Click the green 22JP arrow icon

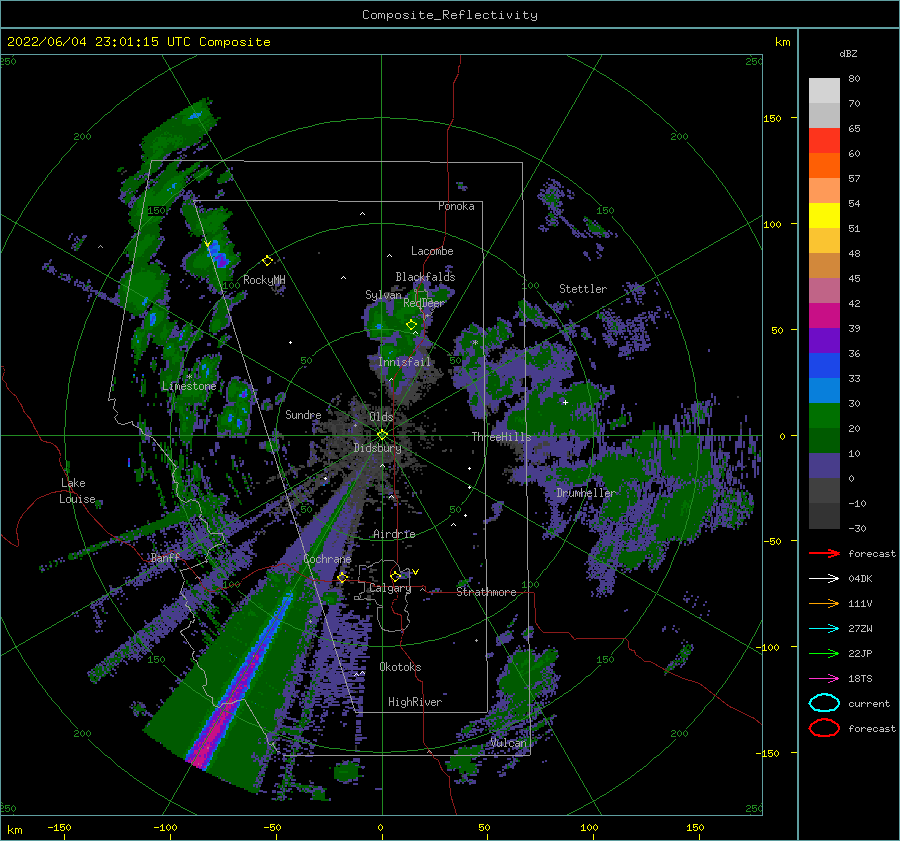[824, 653]
